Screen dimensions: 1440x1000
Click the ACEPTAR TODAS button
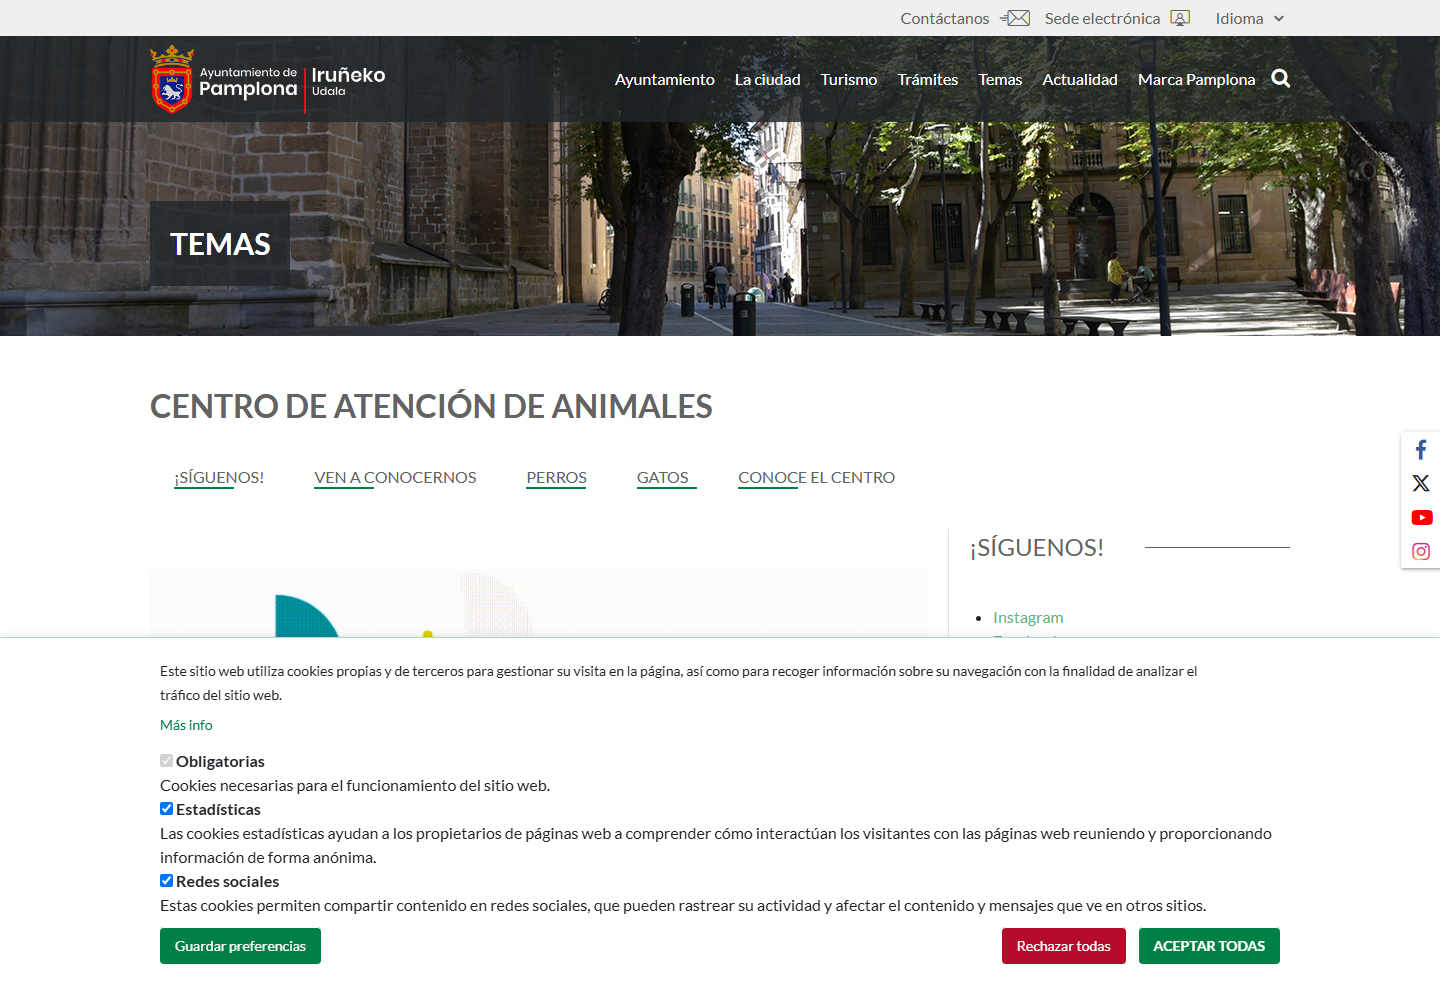(1209, 946)
